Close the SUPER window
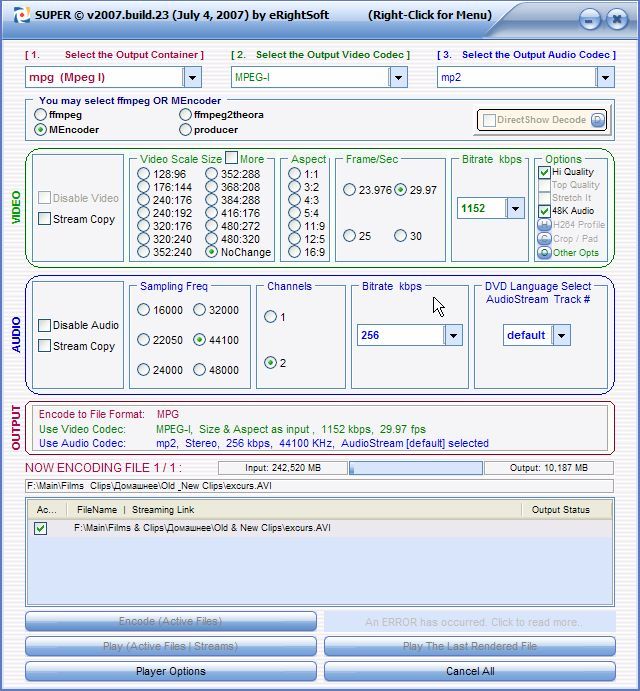Image resolution: width=640 pixels, height=691 pixels. click(x=617, y=20)
